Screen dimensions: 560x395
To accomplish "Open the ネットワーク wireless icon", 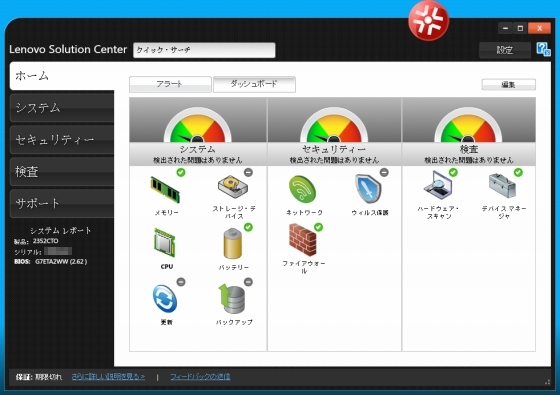I will coord(302,189).
